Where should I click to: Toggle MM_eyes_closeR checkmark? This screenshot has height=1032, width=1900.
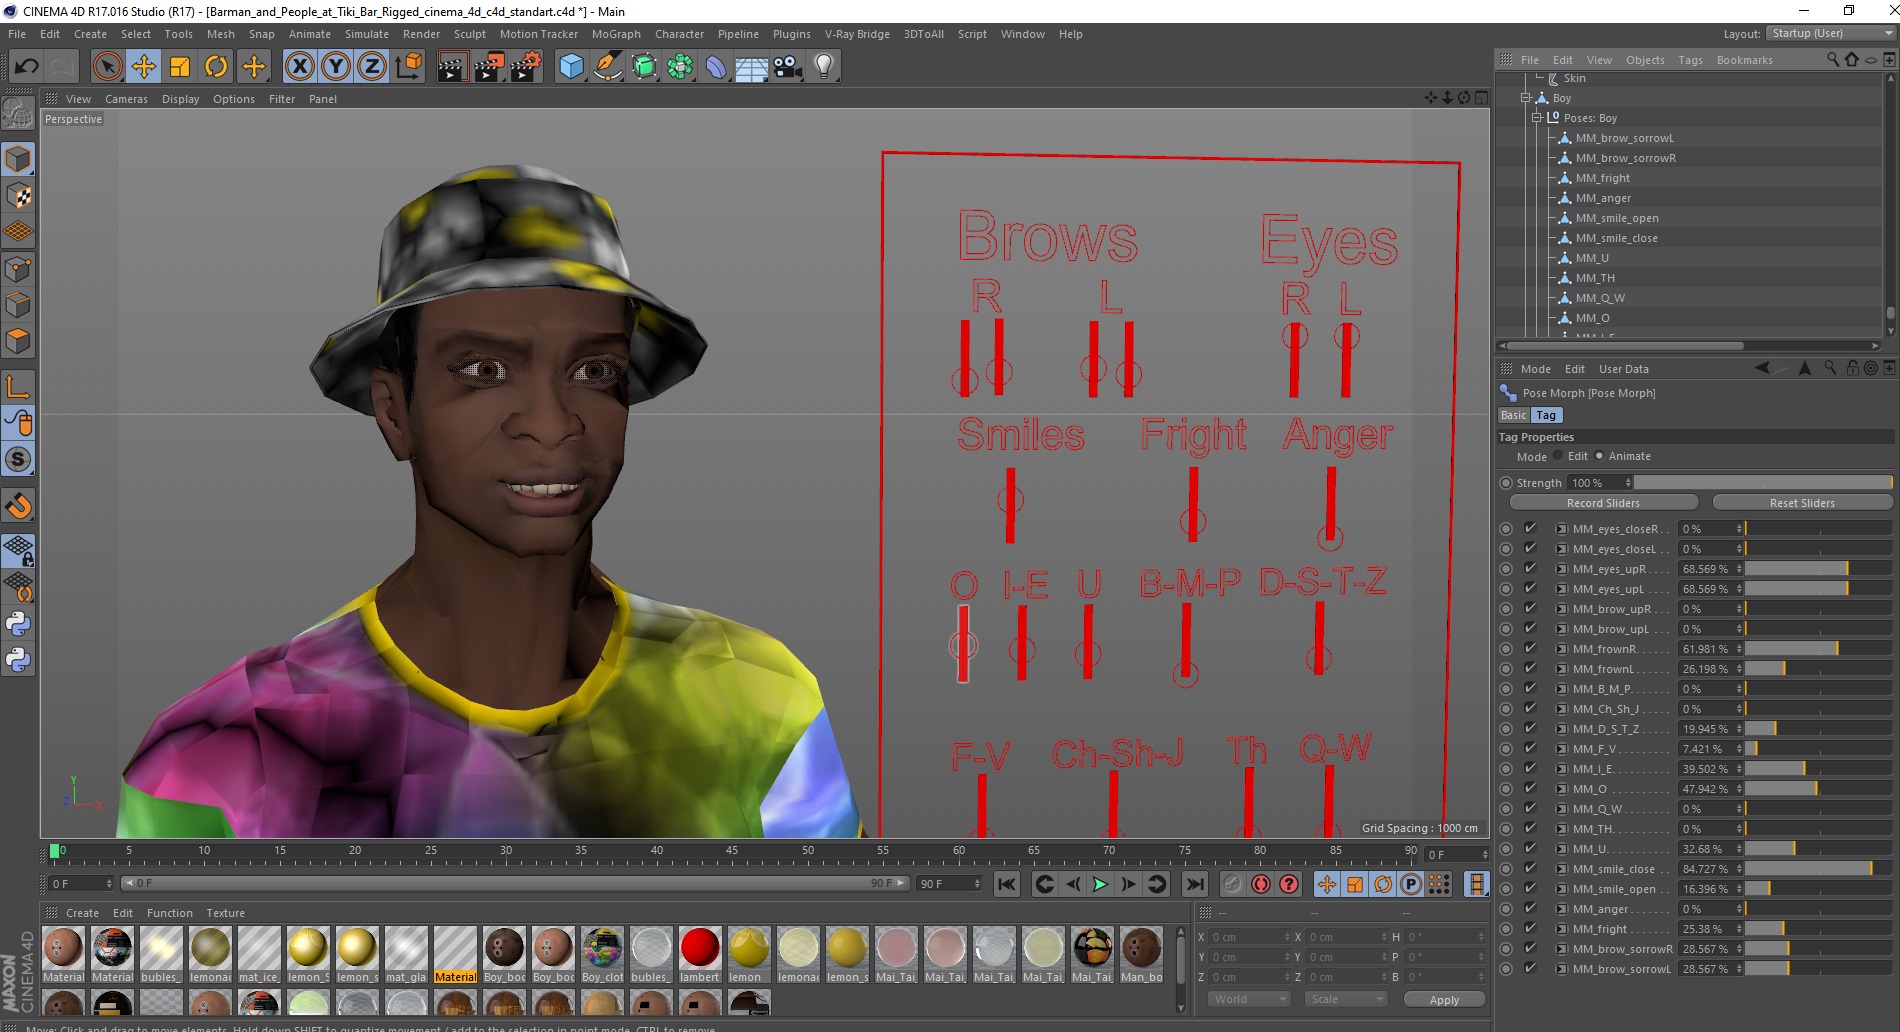(x=1530, y=528)
